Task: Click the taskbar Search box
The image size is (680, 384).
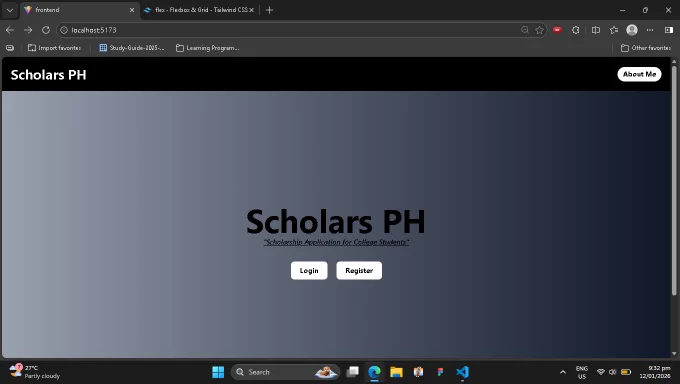Action: point(285,372)
